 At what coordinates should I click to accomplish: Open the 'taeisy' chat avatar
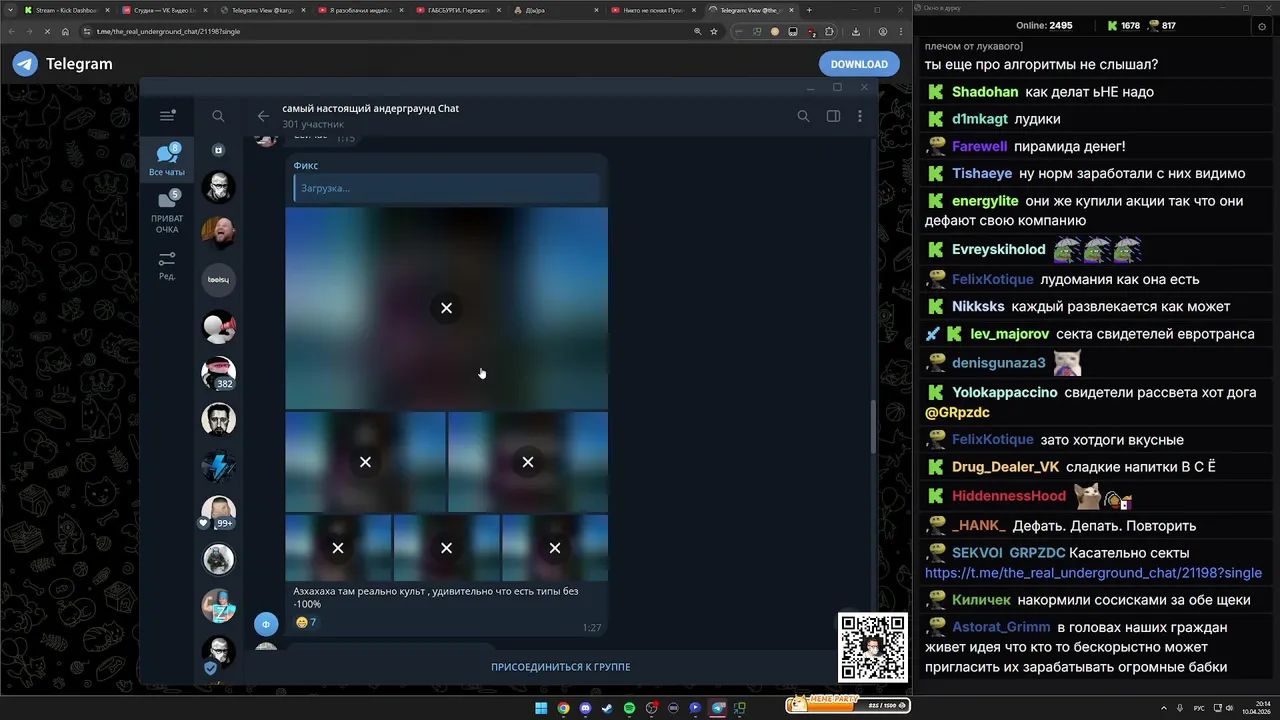click(218, 280)
